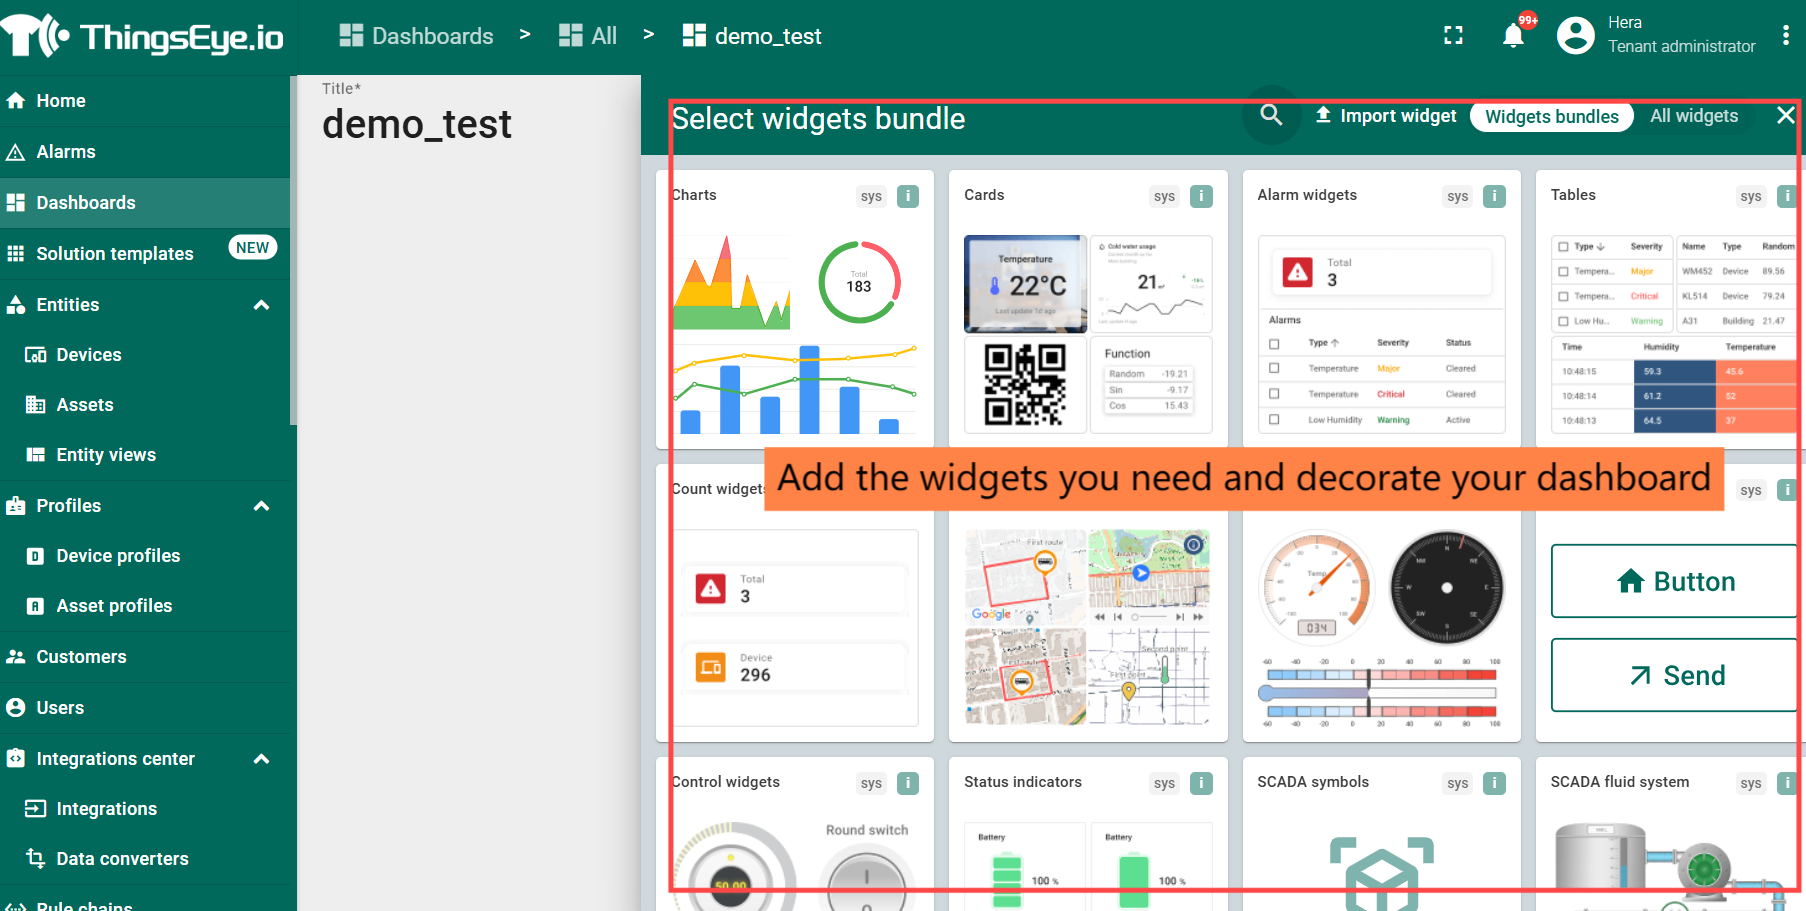Open the user account avatar icon
1806x911 pixels.
tap(1575, 36)
